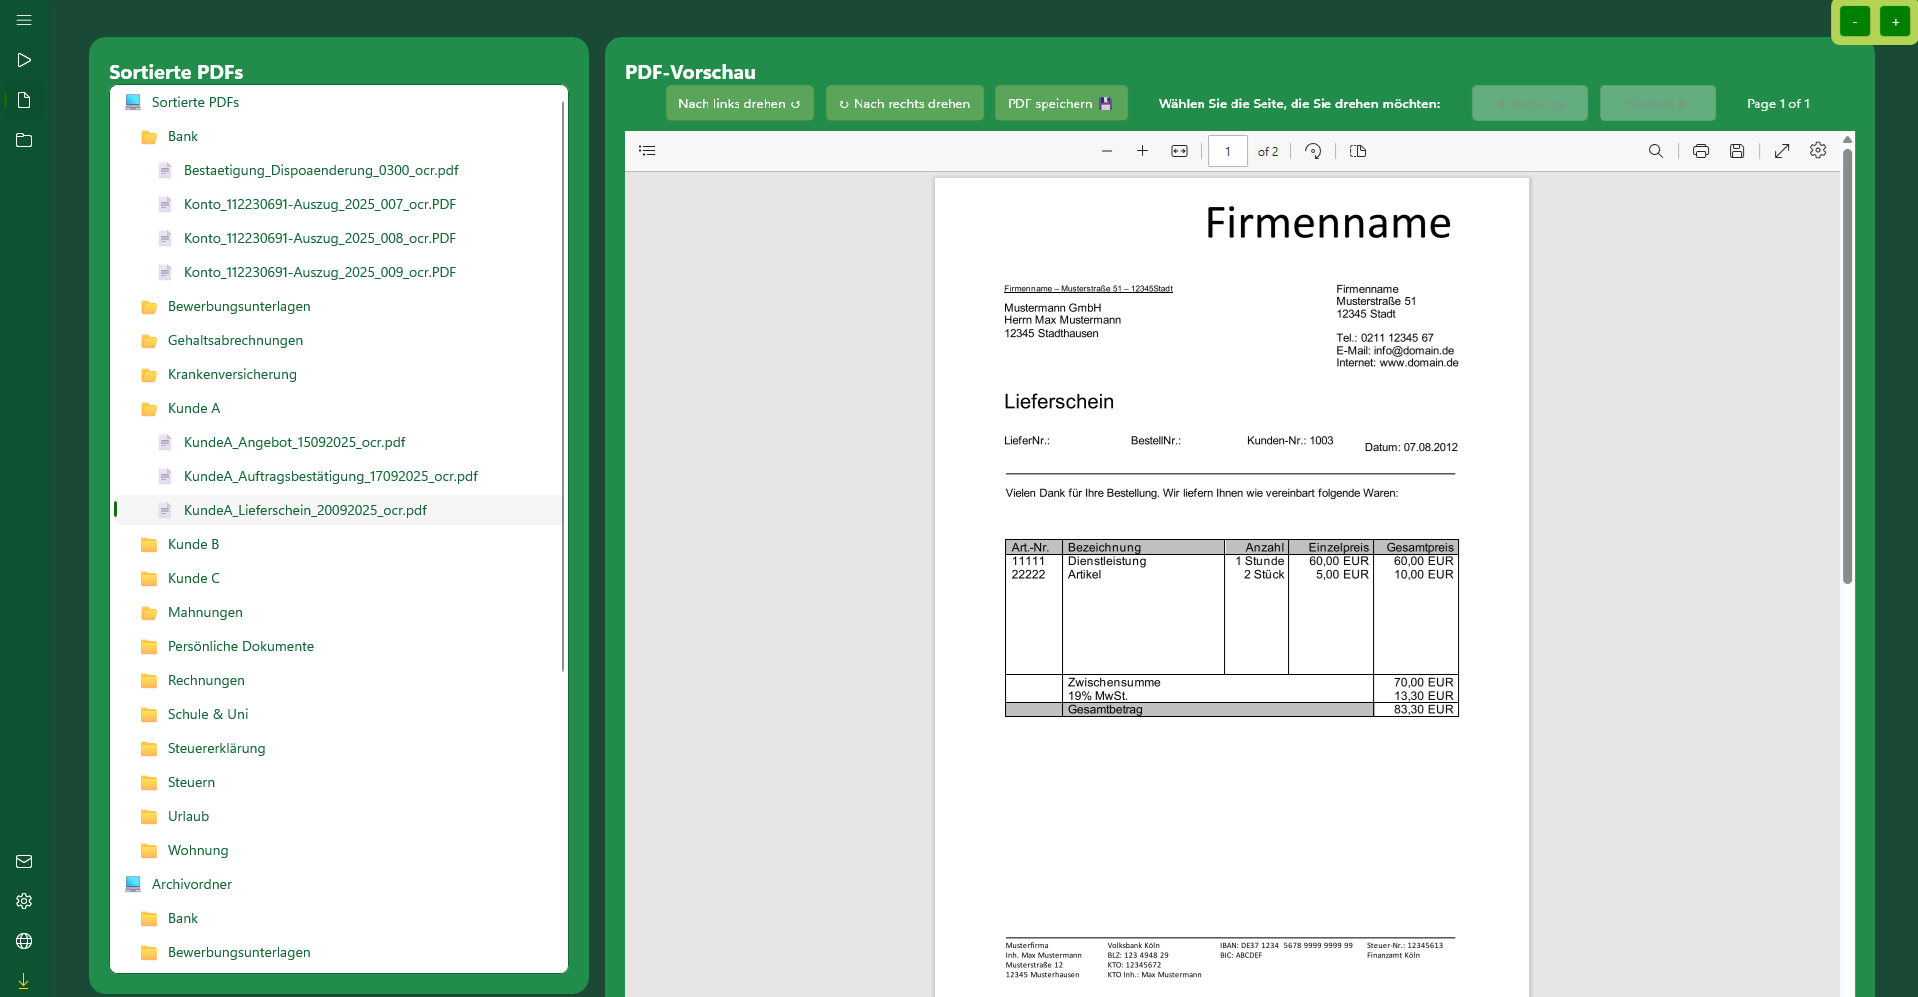Enter fullscreen mode in PDF viewer
The image size is (1918, 997).
tap(1781, 151)
